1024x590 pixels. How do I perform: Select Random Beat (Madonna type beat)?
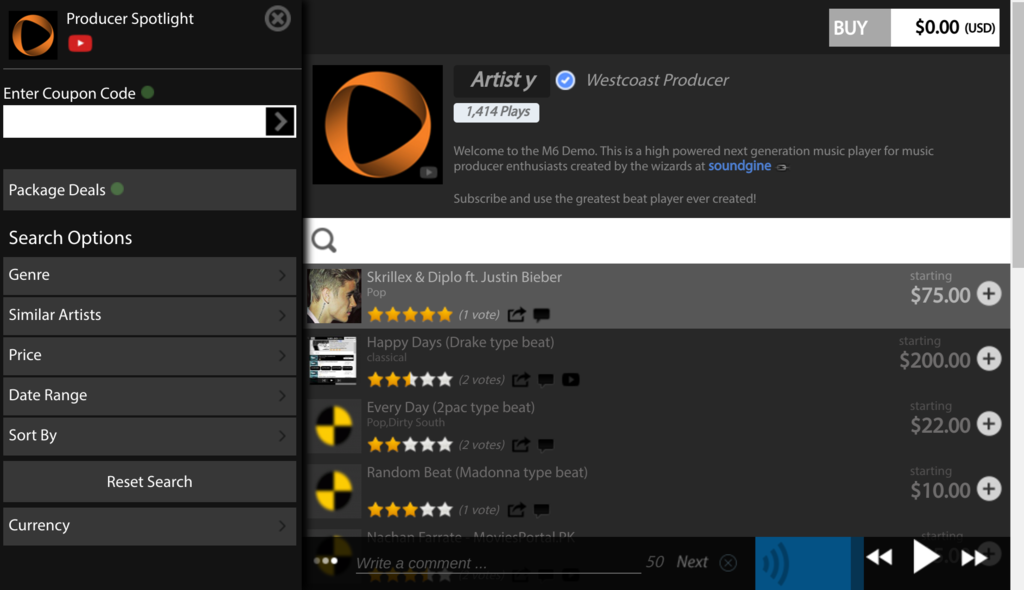(477, 472)
